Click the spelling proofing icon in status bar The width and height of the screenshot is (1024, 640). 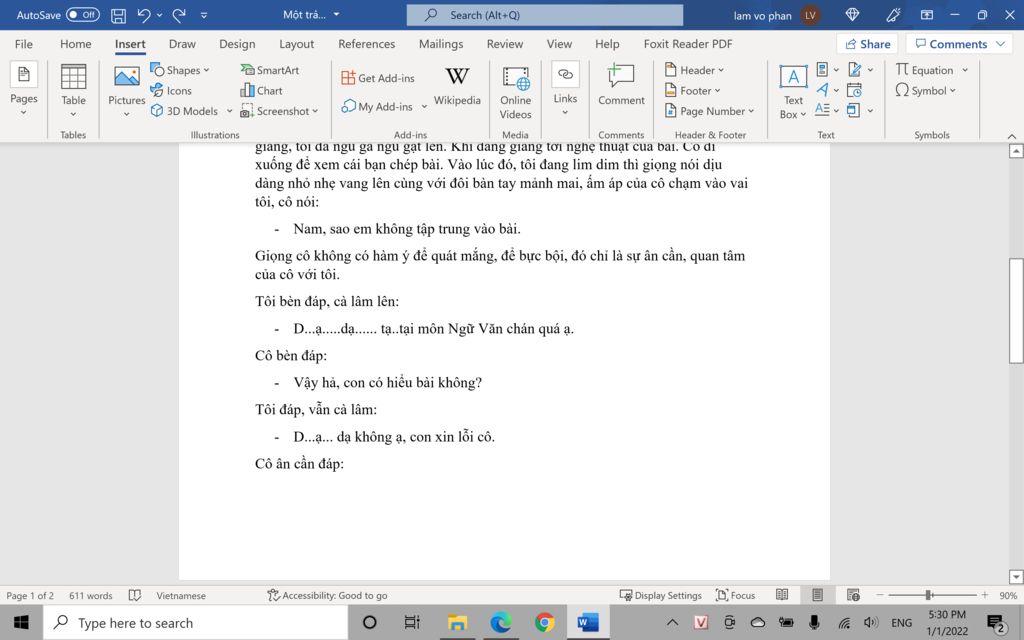click(x=135, y=595)
